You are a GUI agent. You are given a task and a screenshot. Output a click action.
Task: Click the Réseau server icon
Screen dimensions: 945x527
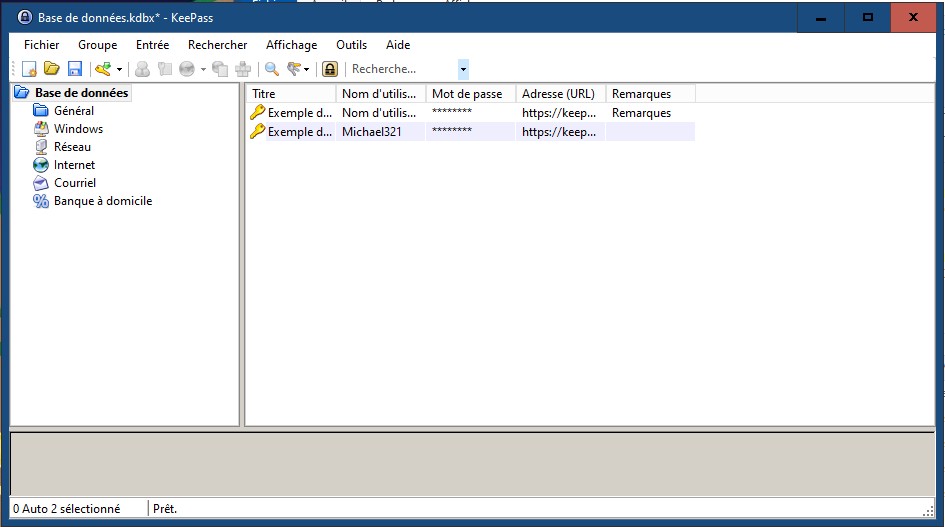(41, 147)
